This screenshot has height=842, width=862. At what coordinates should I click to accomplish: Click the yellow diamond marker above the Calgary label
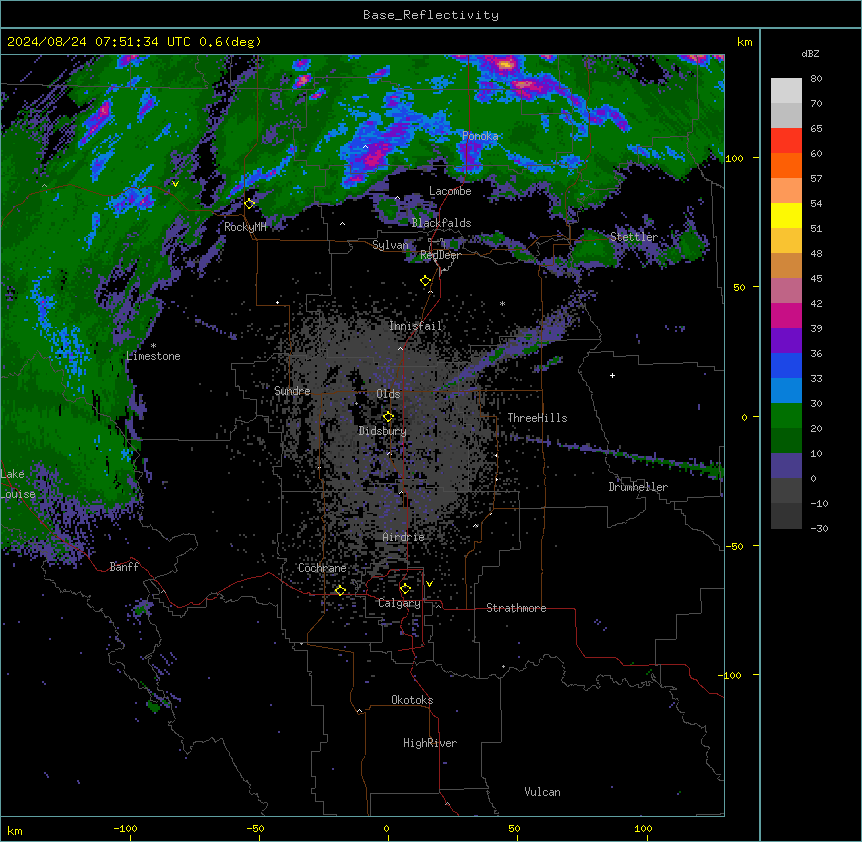tap(405, 589)
